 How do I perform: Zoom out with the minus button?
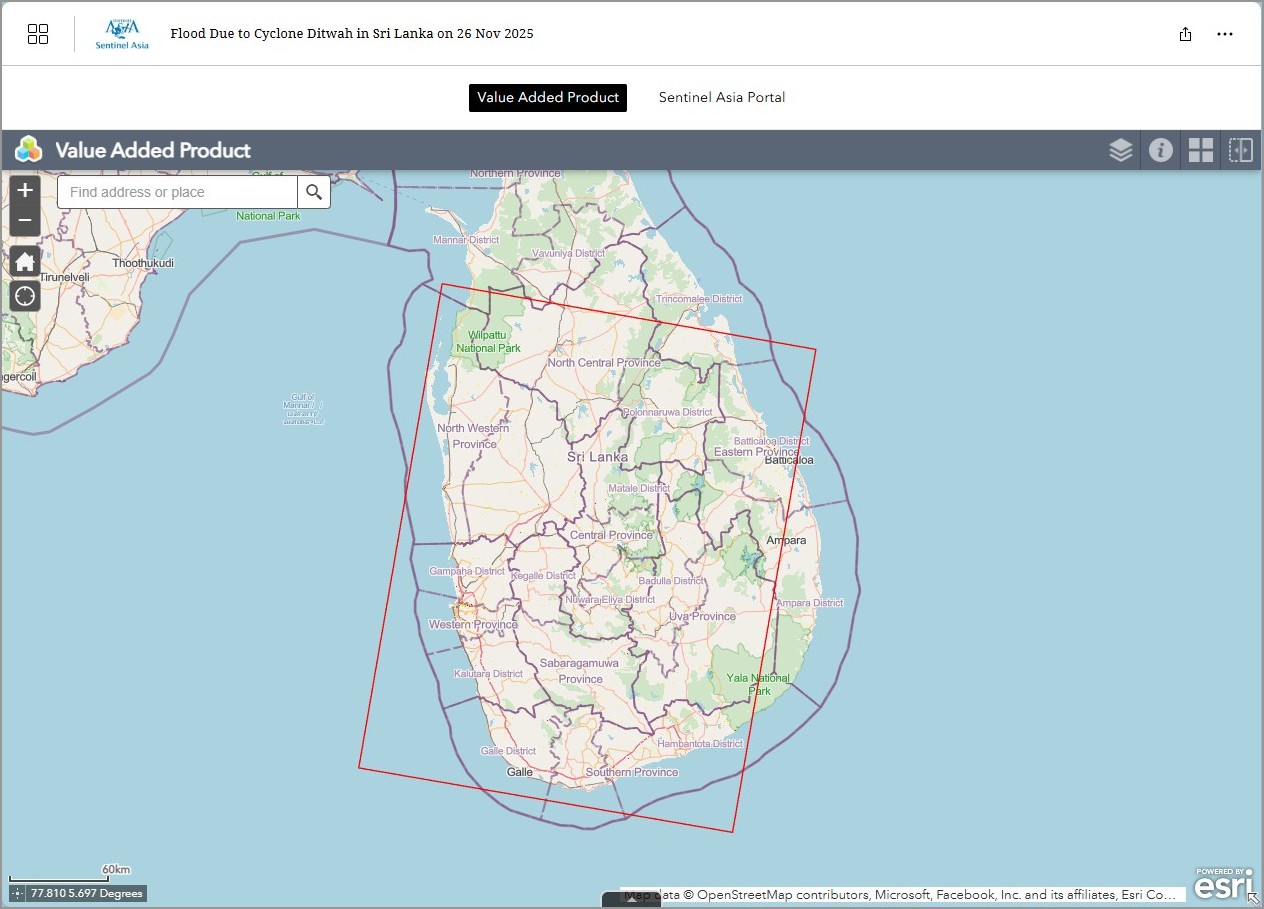pyautogui.click(x=25, y=220)
